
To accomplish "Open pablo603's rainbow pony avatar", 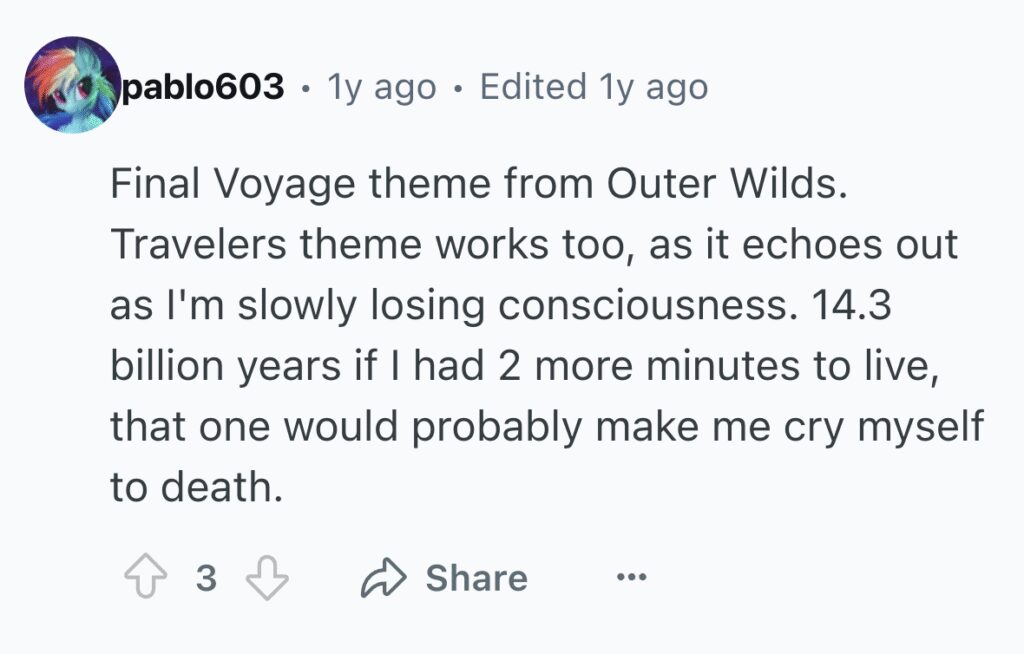I will tap(72, 85).
